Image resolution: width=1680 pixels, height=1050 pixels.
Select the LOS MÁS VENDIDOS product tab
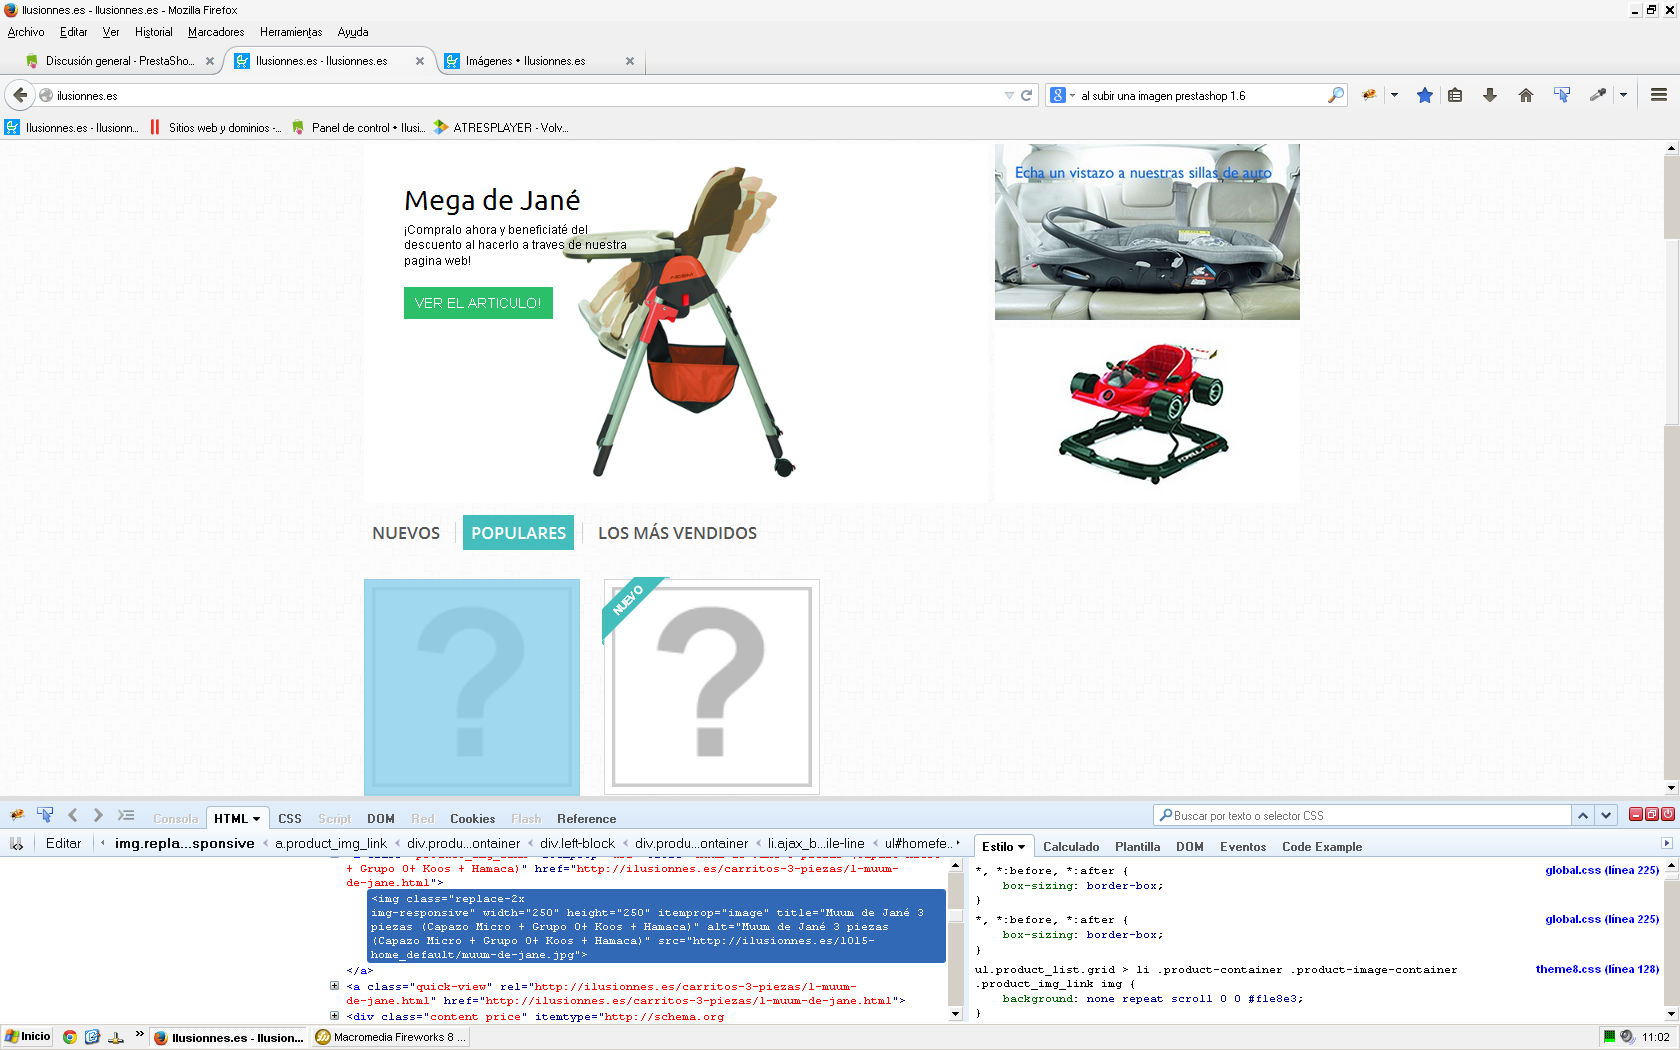pyautogui.click(x=677, y=533)
